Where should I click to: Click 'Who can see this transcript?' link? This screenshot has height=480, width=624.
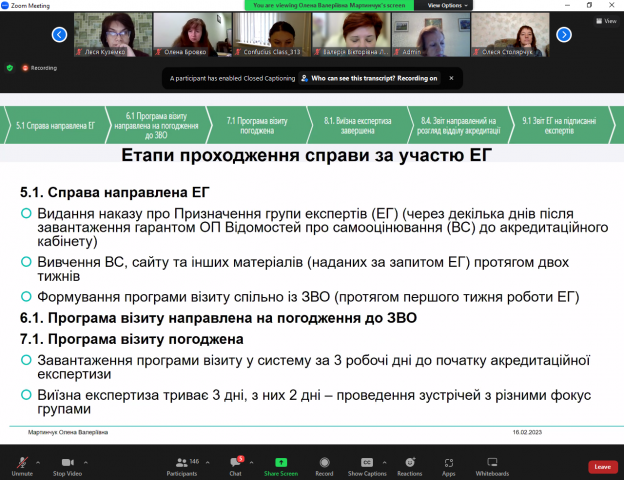373,77
